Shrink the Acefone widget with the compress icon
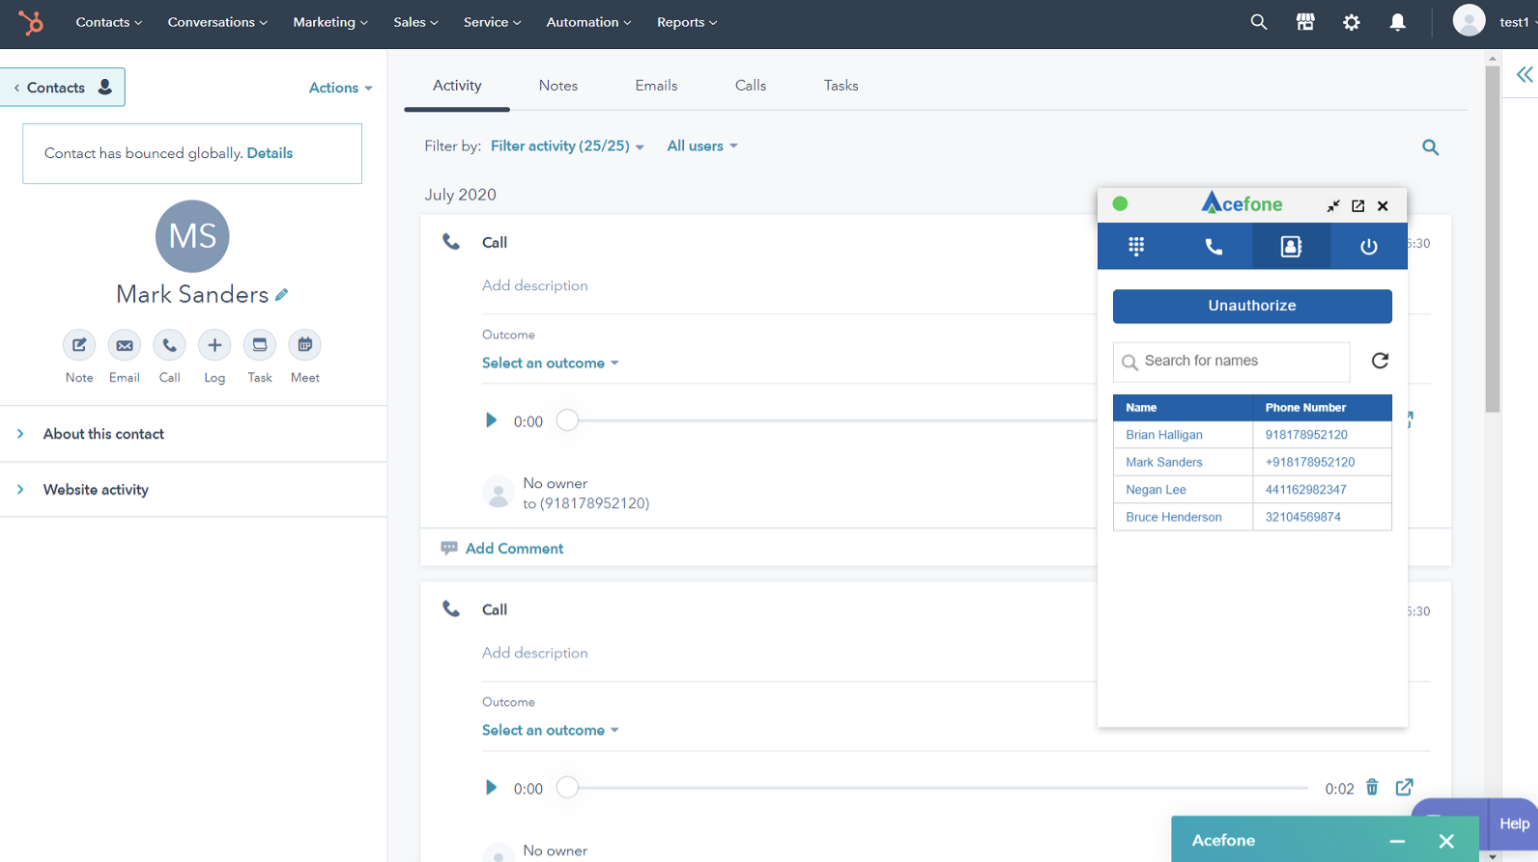 click(x=1333, y=206)
